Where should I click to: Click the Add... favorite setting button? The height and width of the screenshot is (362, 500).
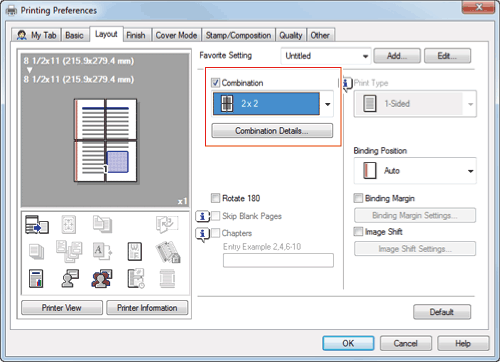pyautogui.click(x=397, y=56)
